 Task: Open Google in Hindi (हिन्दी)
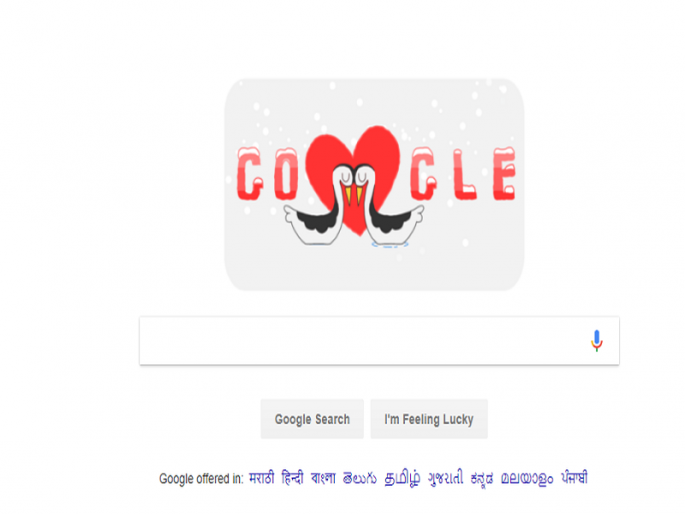tap(292, 478)
